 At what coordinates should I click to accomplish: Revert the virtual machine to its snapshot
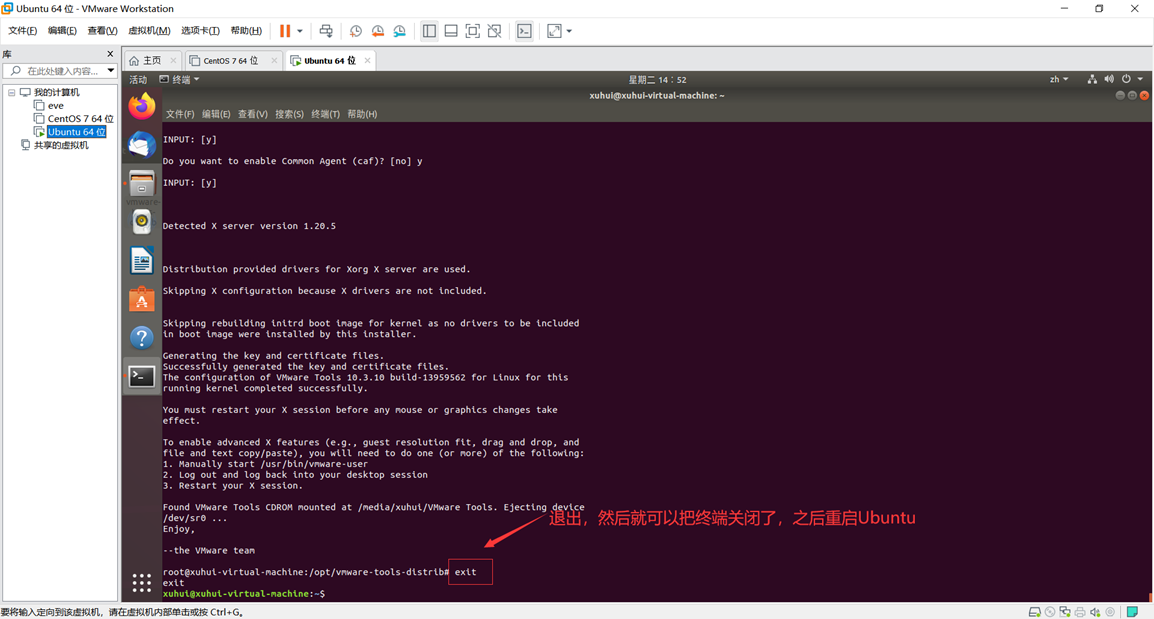click(x=377, y=31)
